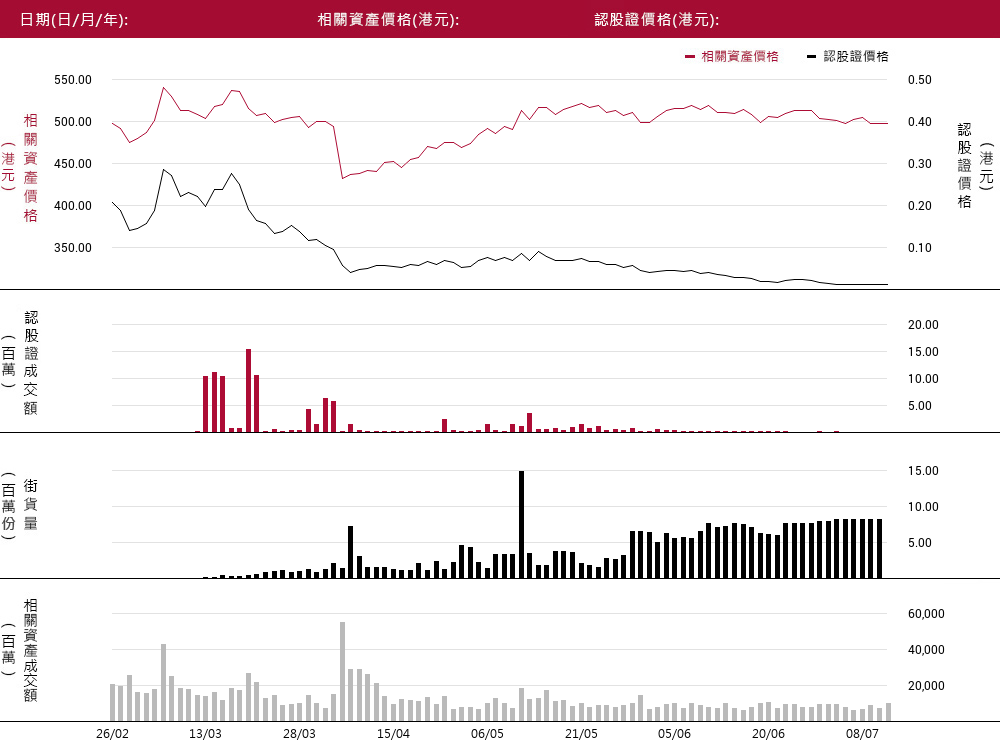1000x751 pixels.
Task: Click the 400.00 left axis value
Action: [73, 206]
